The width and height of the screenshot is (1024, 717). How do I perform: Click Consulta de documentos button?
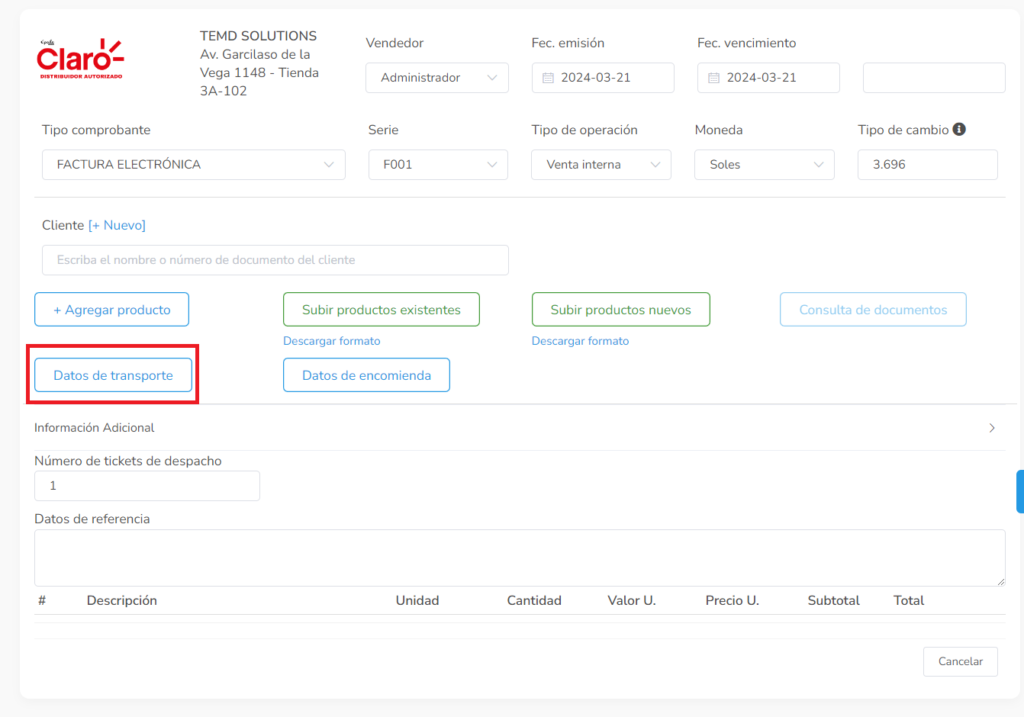pos(873,310)
